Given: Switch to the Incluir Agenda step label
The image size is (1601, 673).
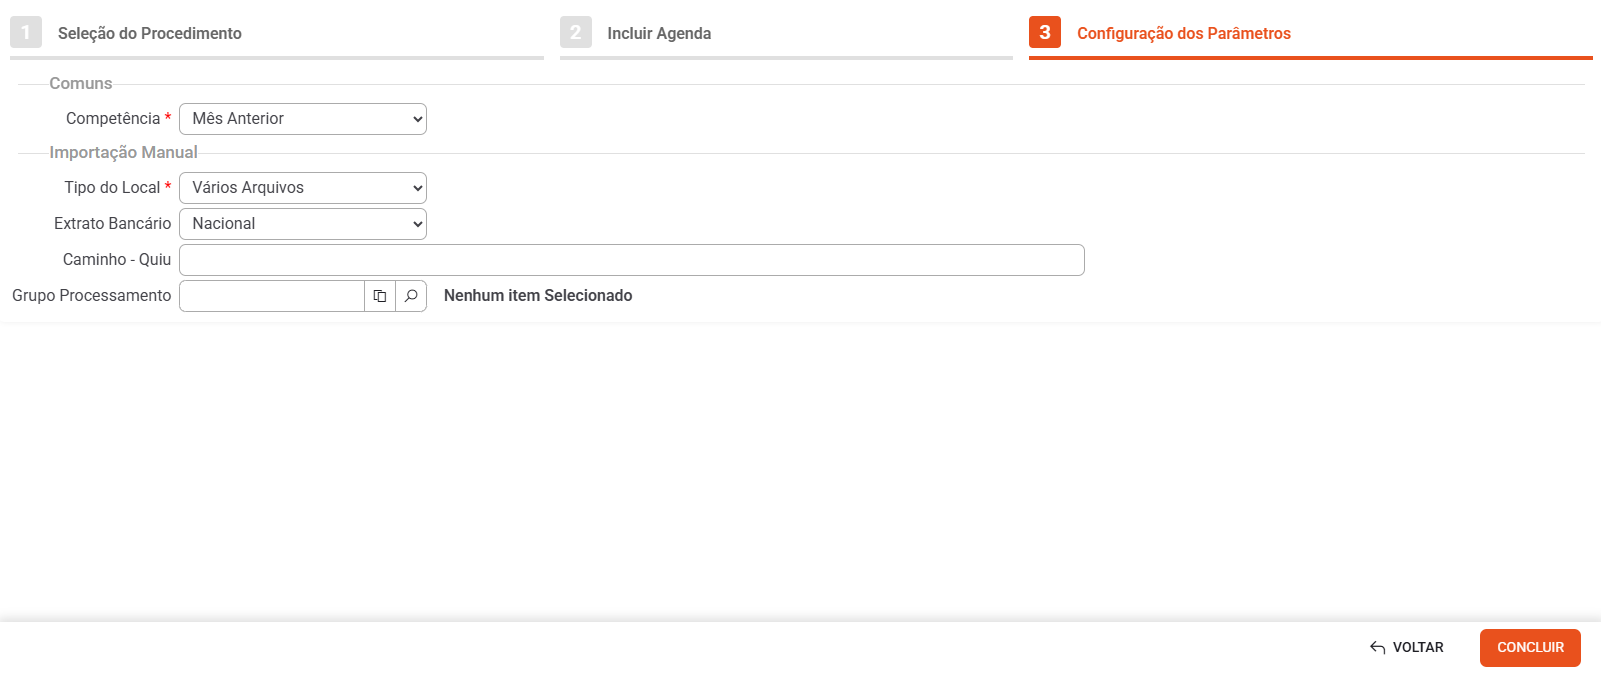Looking at the screenshot, I should (x=659, y=33).
